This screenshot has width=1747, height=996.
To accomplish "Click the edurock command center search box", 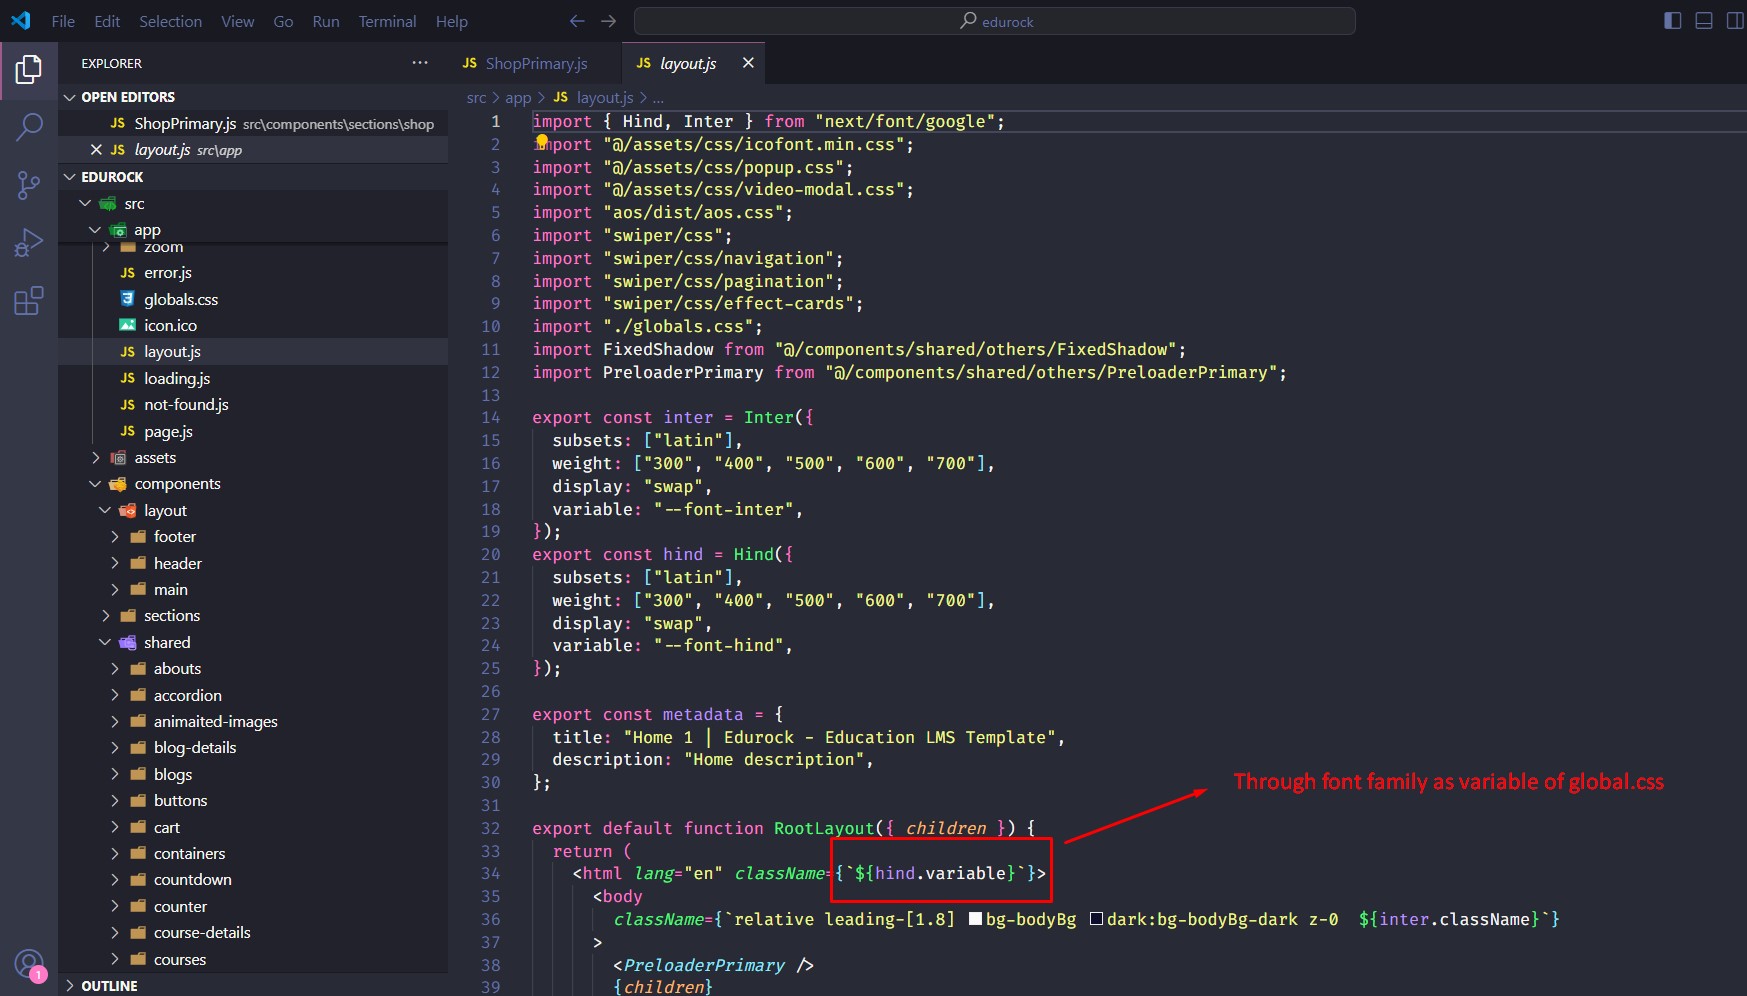I will 995,21.
